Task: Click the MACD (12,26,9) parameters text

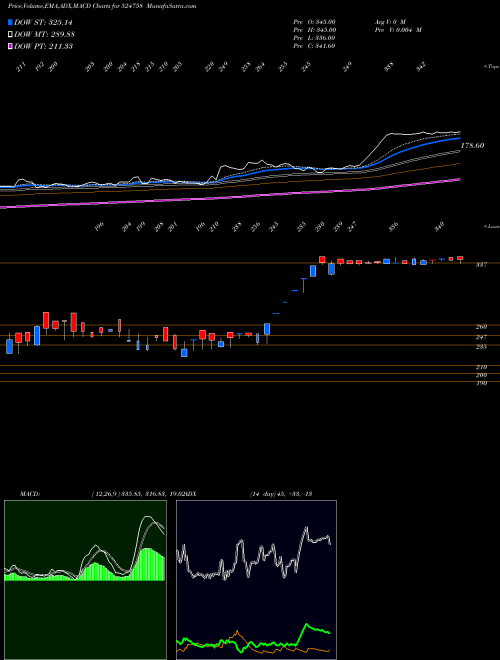Action: pyautogui.click(x=138, y=494)
